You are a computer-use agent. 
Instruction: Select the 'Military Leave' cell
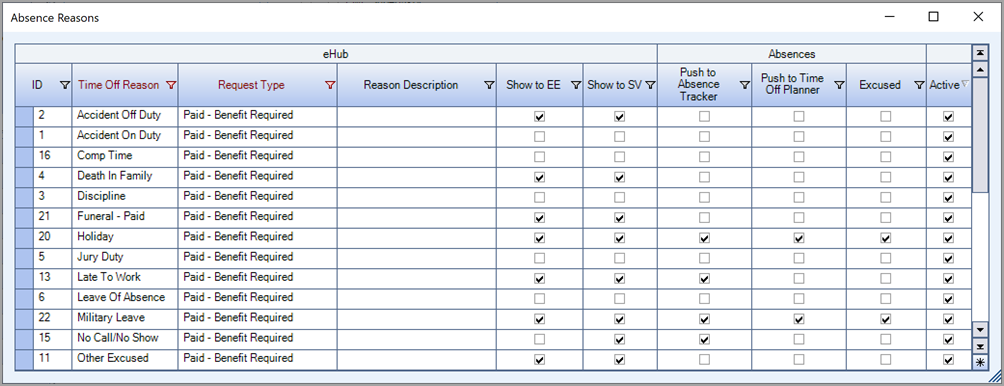pos(125,318)
